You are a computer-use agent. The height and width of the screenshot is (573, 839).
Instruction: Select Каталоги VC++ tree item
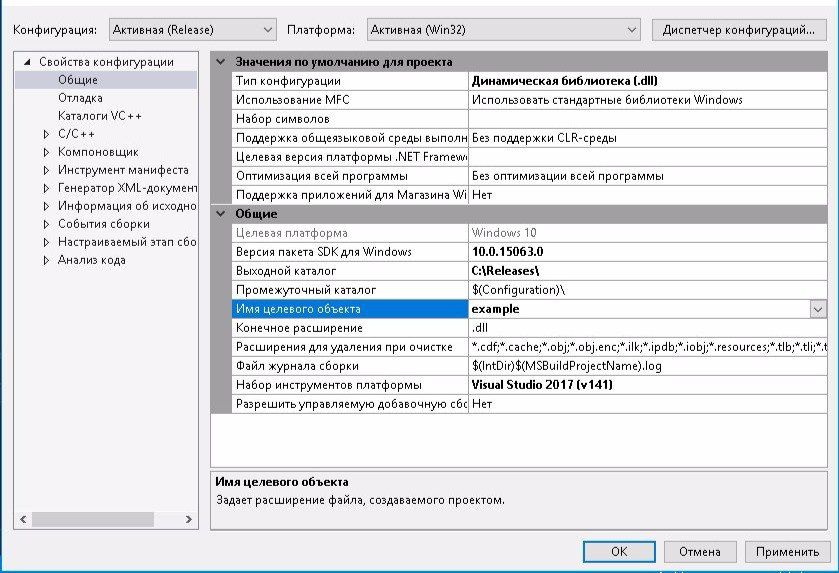point(100,116)
